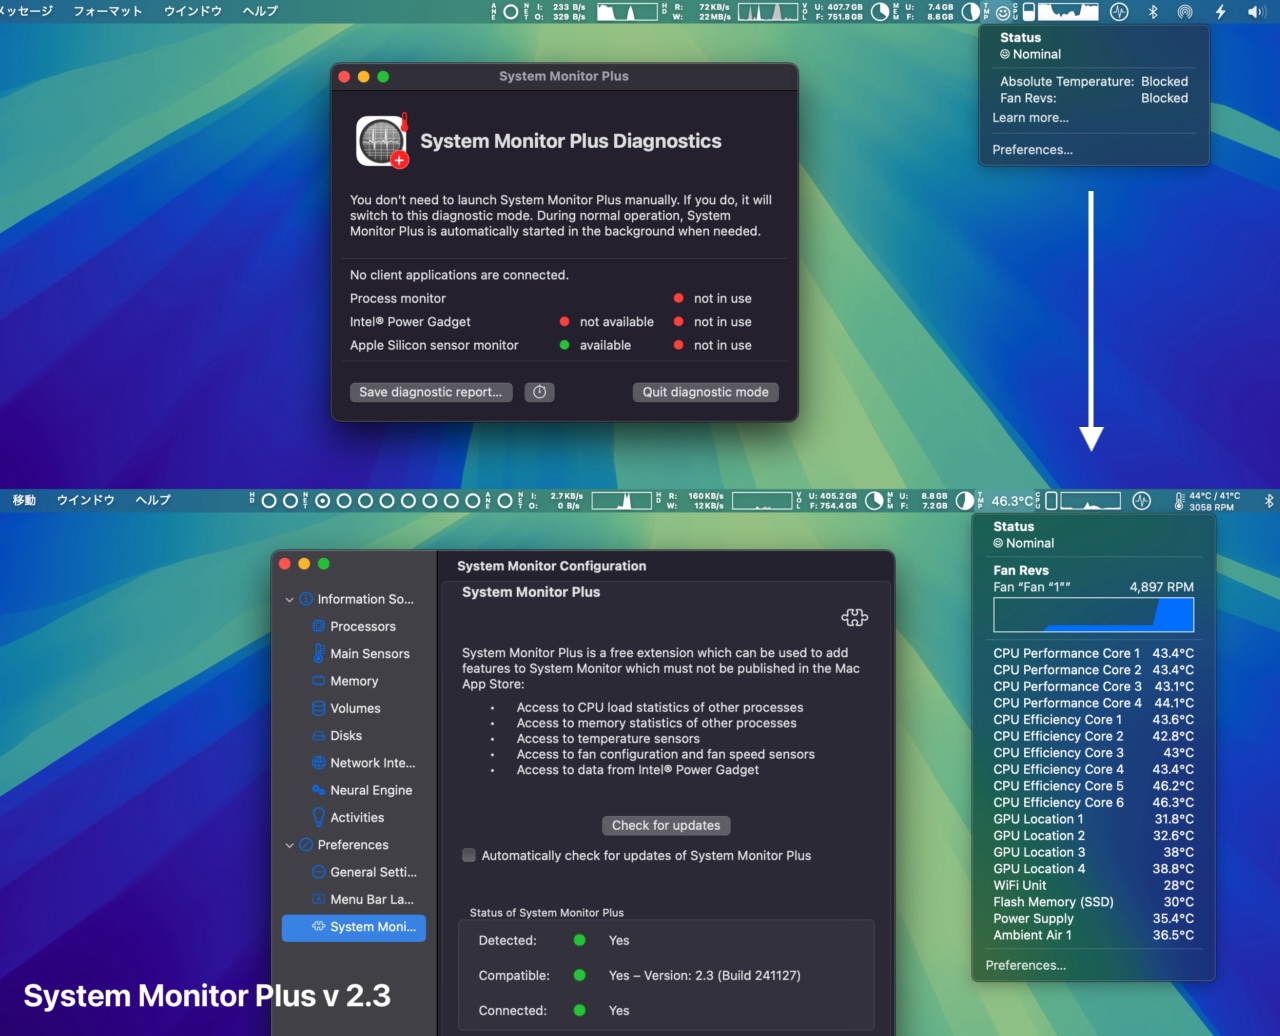The image size is (1280, 1036).
Task: Enable automatic update checks for System Monitor Plus
Action: pos(469,855)
